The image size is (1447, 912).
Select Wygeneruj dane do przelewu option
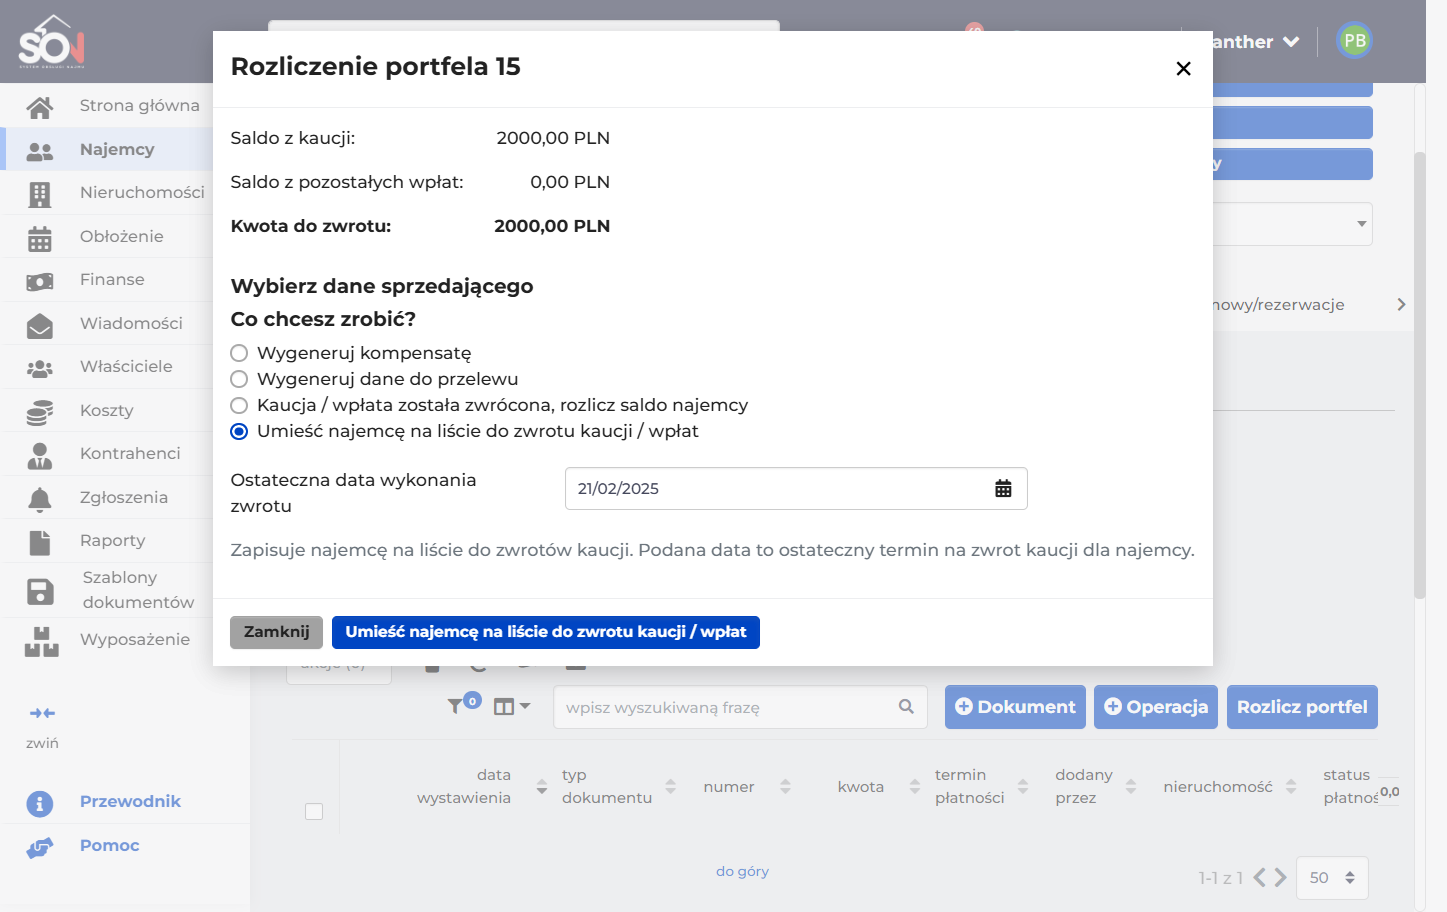(239, 379)
